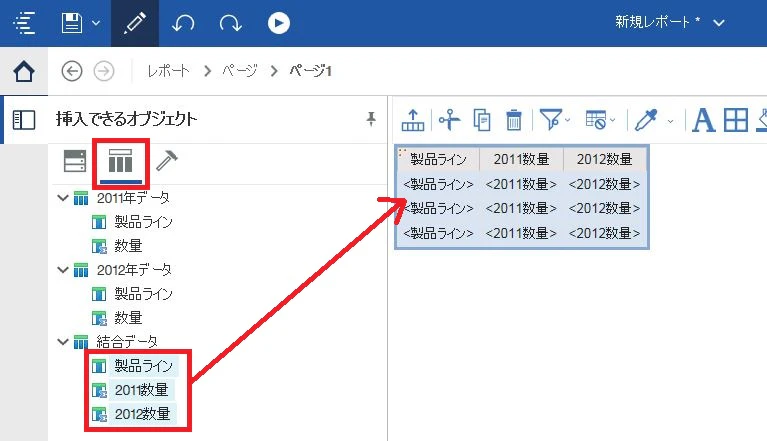Navigate forward with the right arrow circle
The height and width of the screenshot is (441, 767).
pyautogui.click(x=104, y=71)
